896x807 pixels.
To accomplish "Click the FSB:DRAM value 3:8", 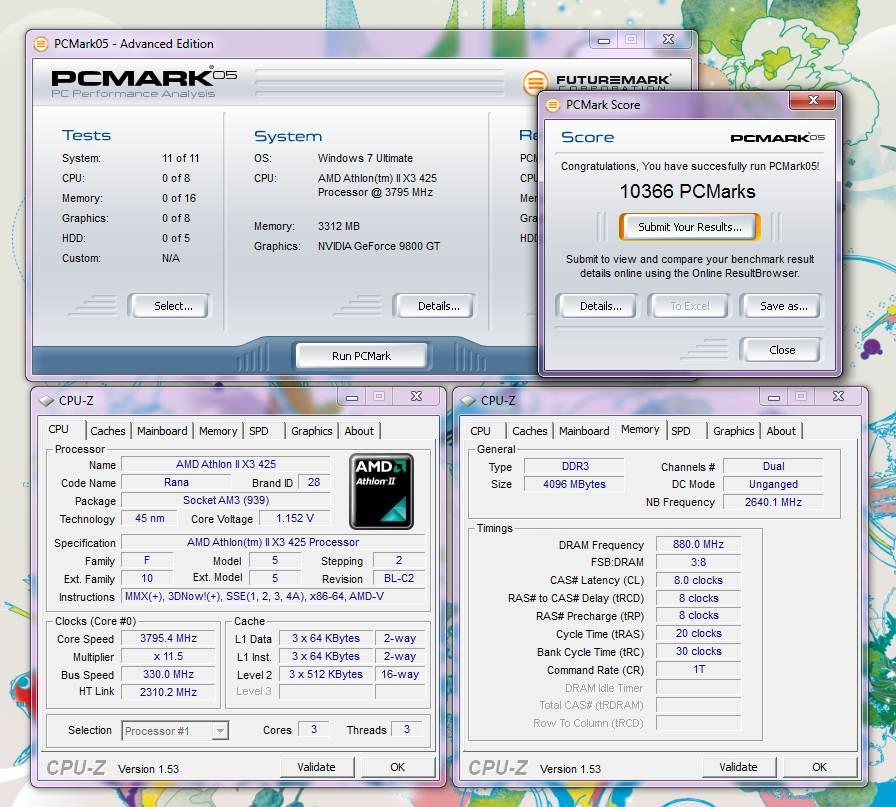I will tap(698, 562).
